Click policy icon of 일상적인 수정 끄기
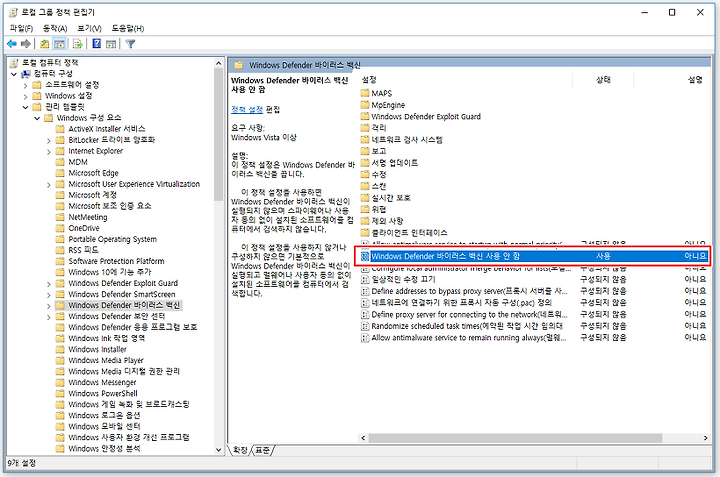The height and width of the screenshot is (477, 720). click(x=365, y=279)
